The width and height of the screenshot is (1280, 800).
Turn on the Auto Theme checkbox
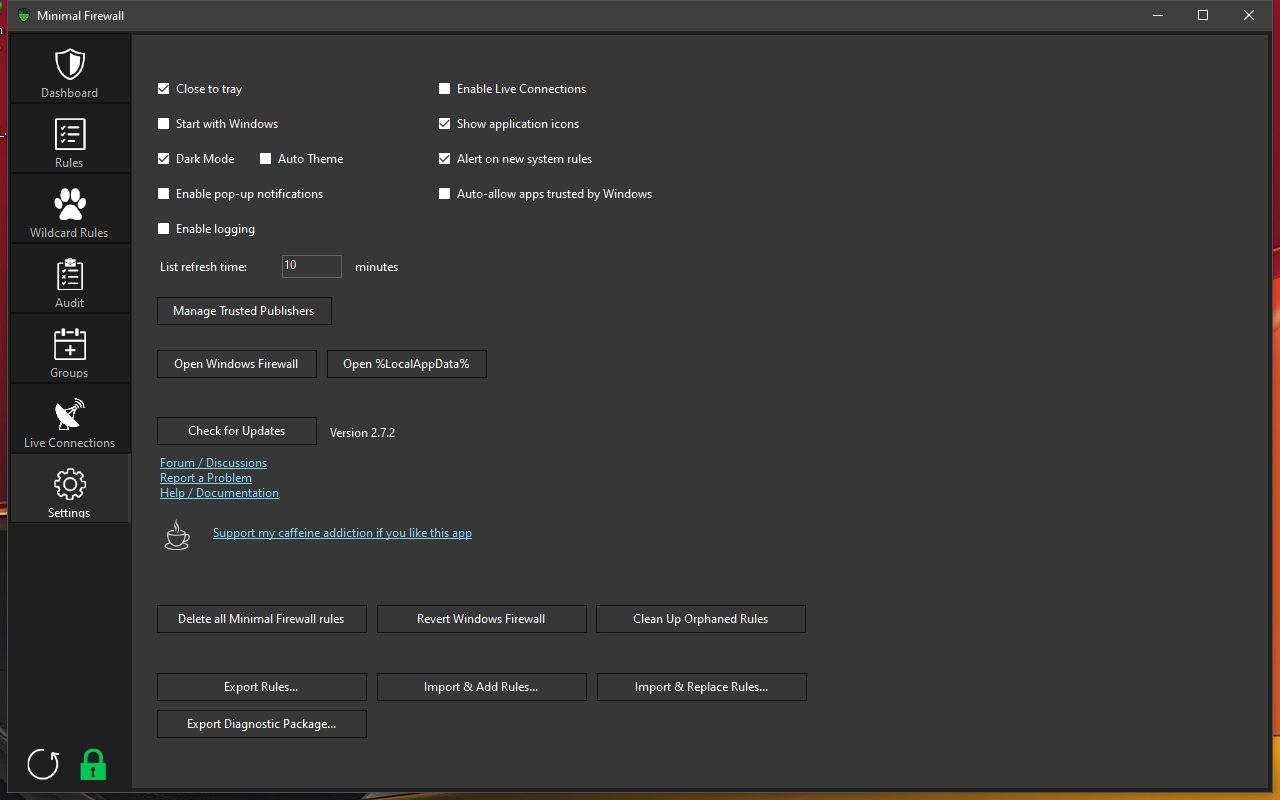[x=266, y=159]
